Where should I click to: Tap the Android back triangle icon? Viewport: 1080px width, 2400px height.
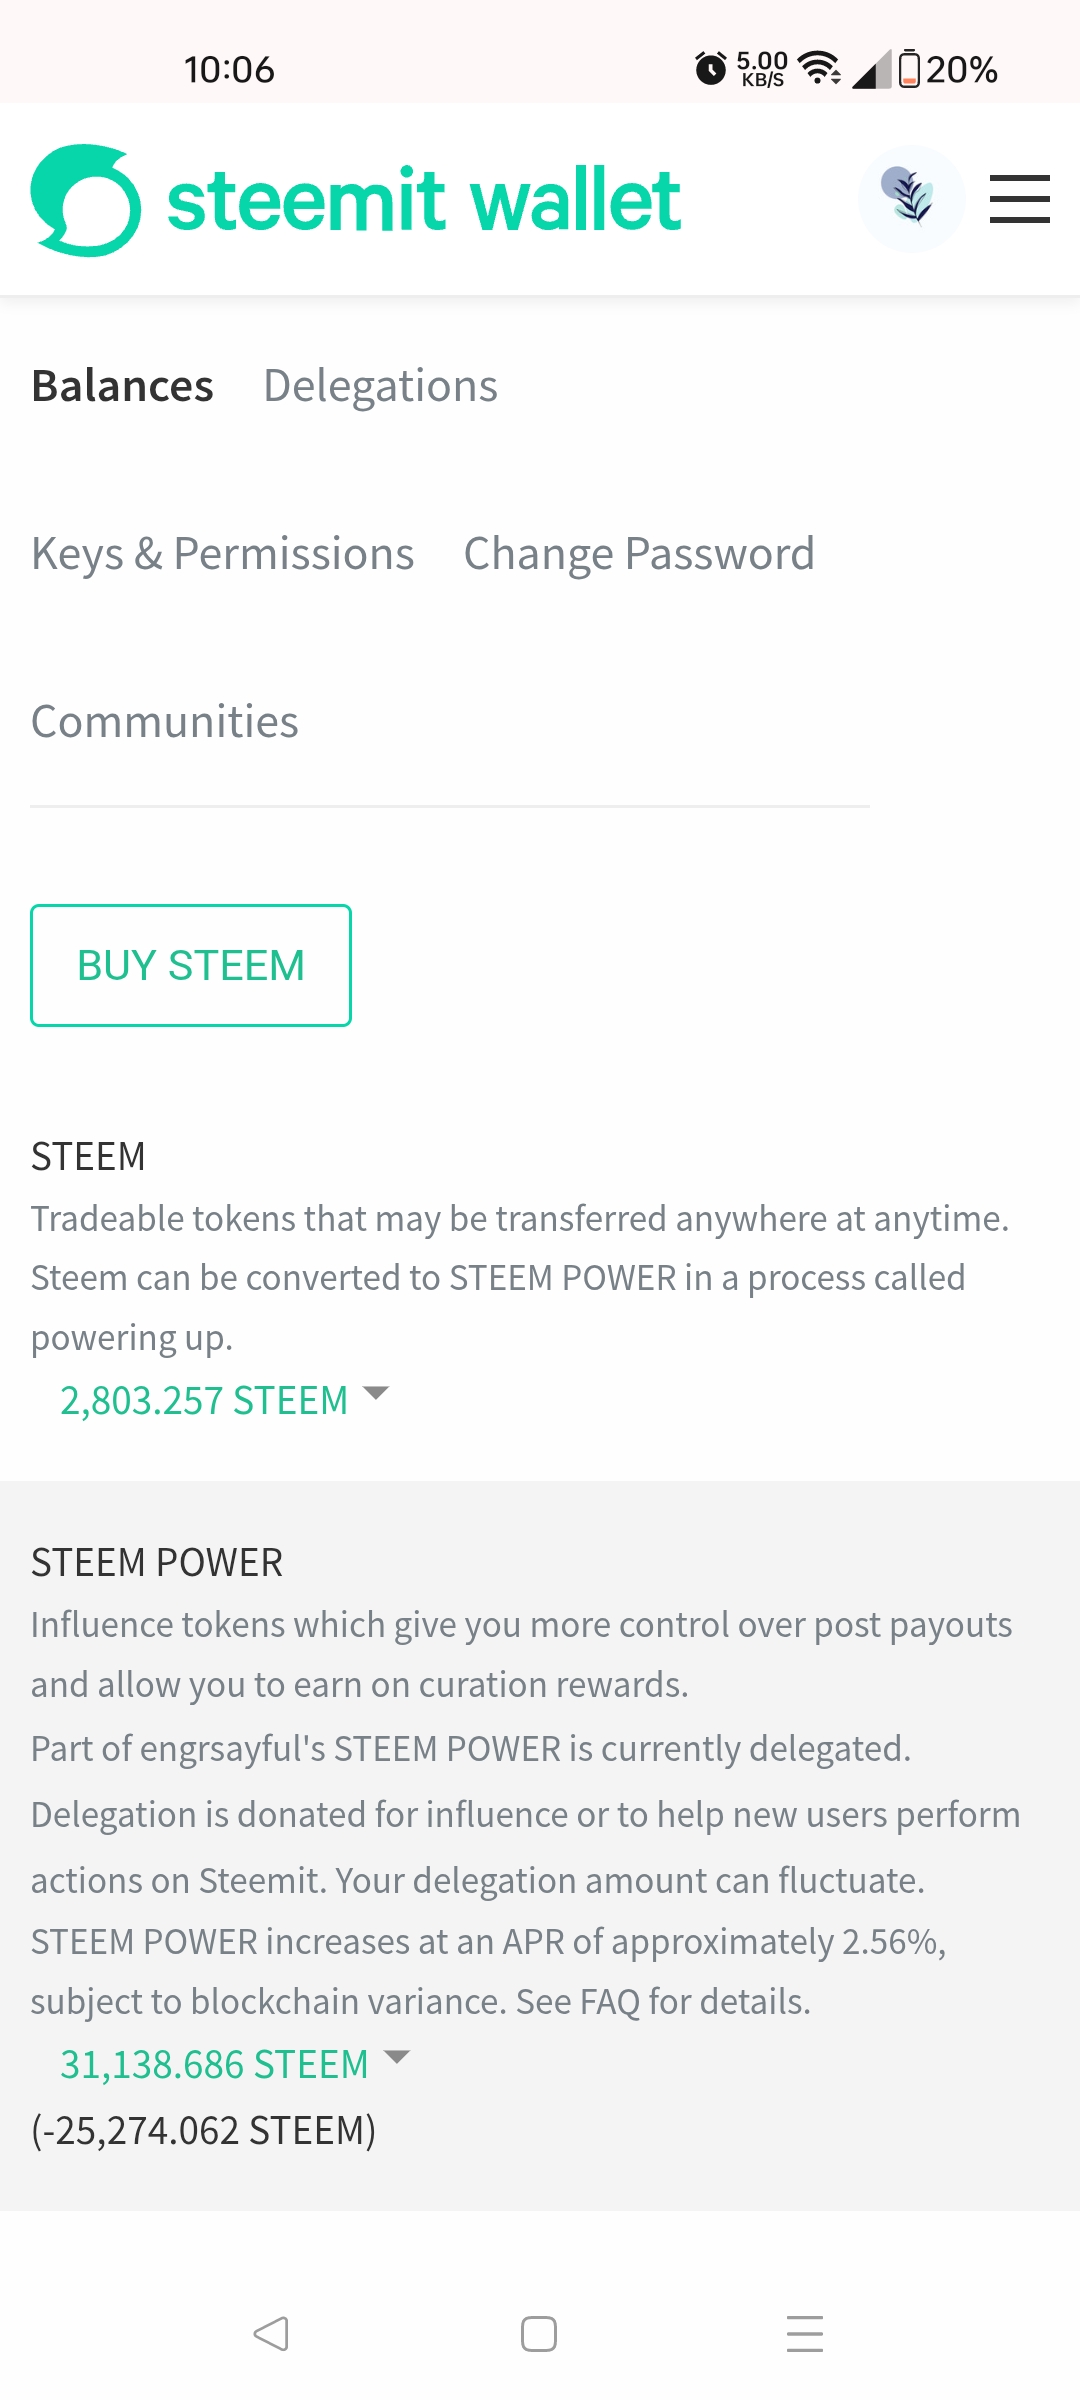click(x=271, y=2334)
